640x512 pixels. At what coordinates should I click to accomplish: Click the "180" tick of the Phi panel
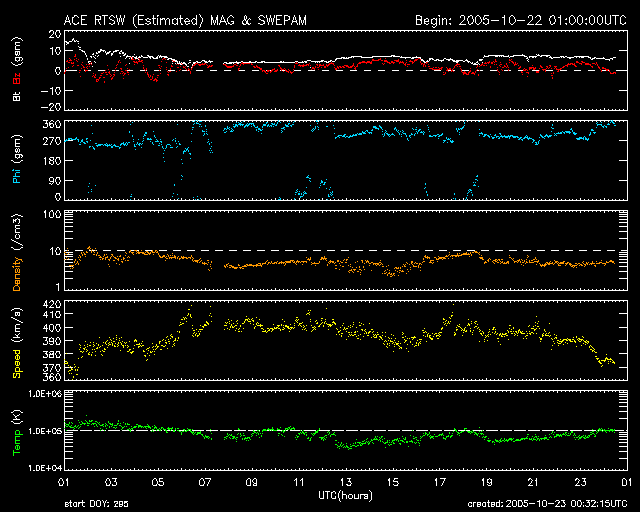[x=52, y=161]
